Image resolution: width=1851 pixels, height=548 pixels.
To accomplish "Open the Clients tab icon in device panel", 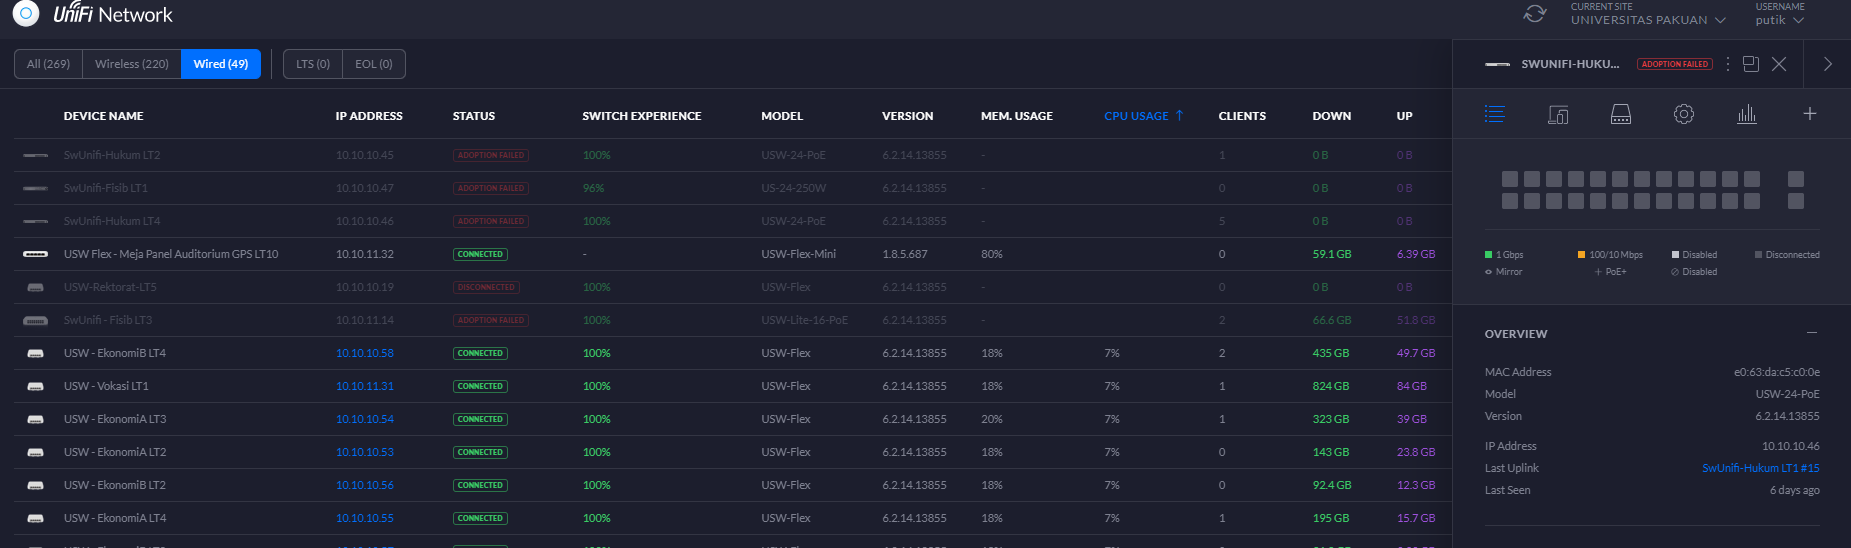I will click(x=1557, y=114).
